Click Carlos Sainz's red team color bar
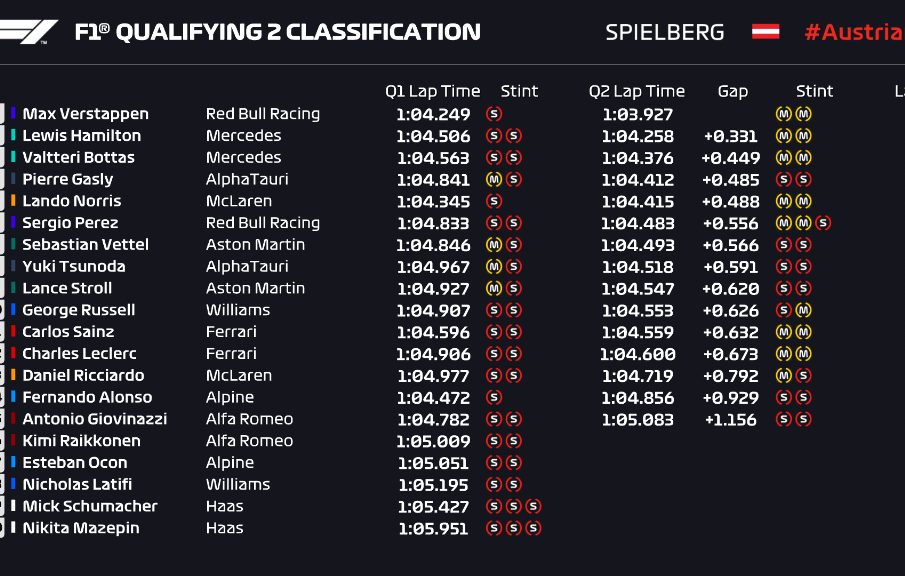 tap(14, 332)
